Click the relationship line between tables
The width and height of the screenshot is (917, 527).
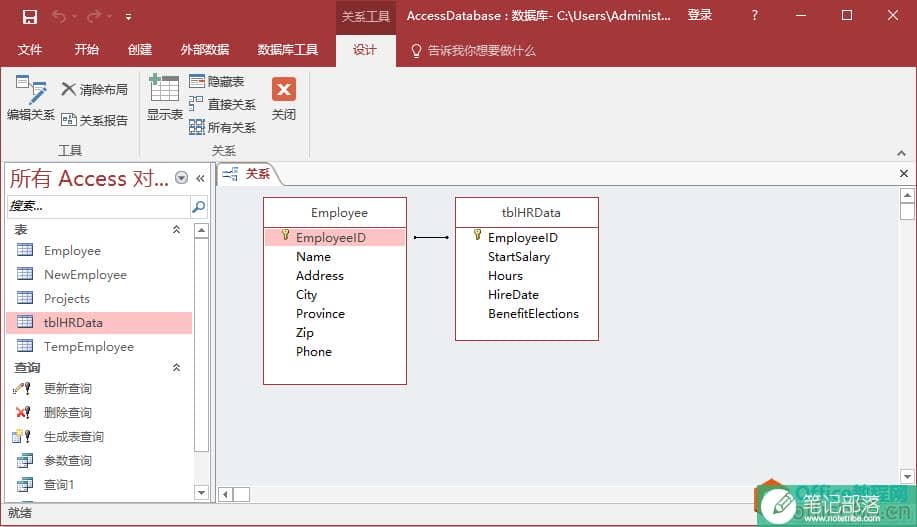(x=431, y=237)
